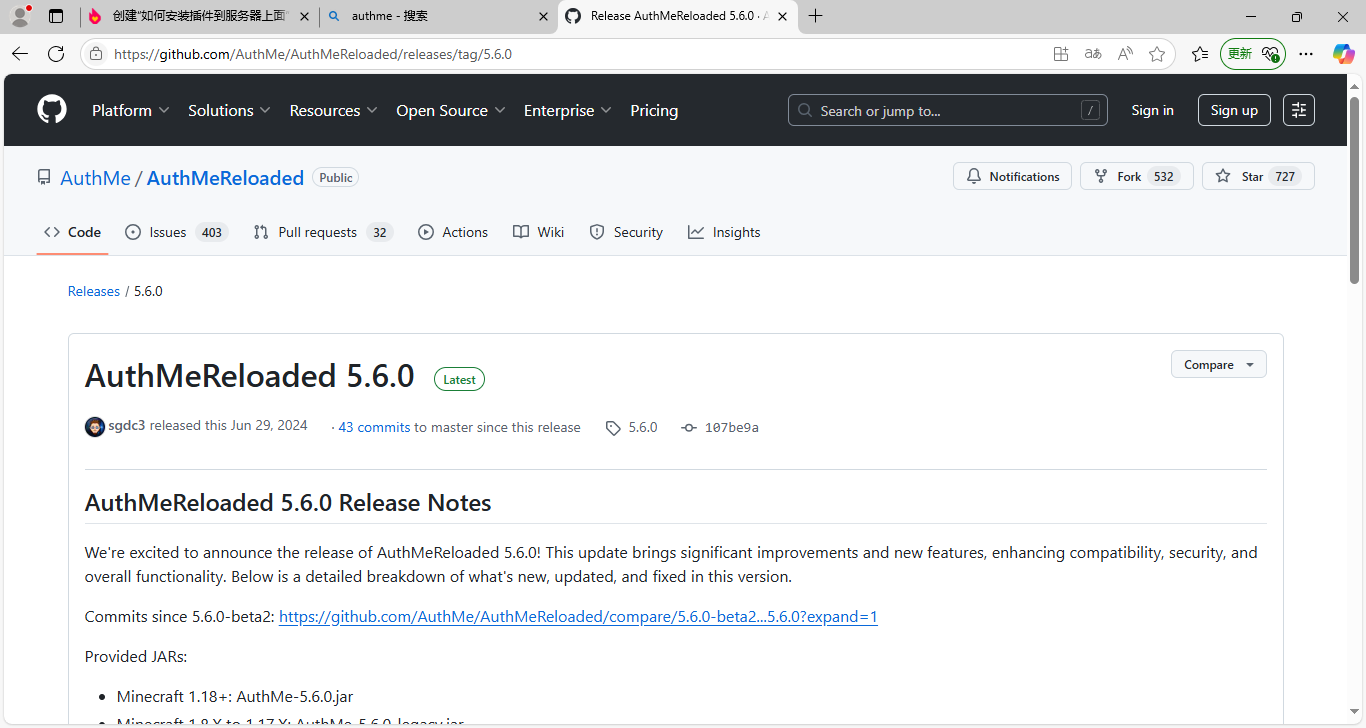Open the Wiki tab

(x=539, y=232)
